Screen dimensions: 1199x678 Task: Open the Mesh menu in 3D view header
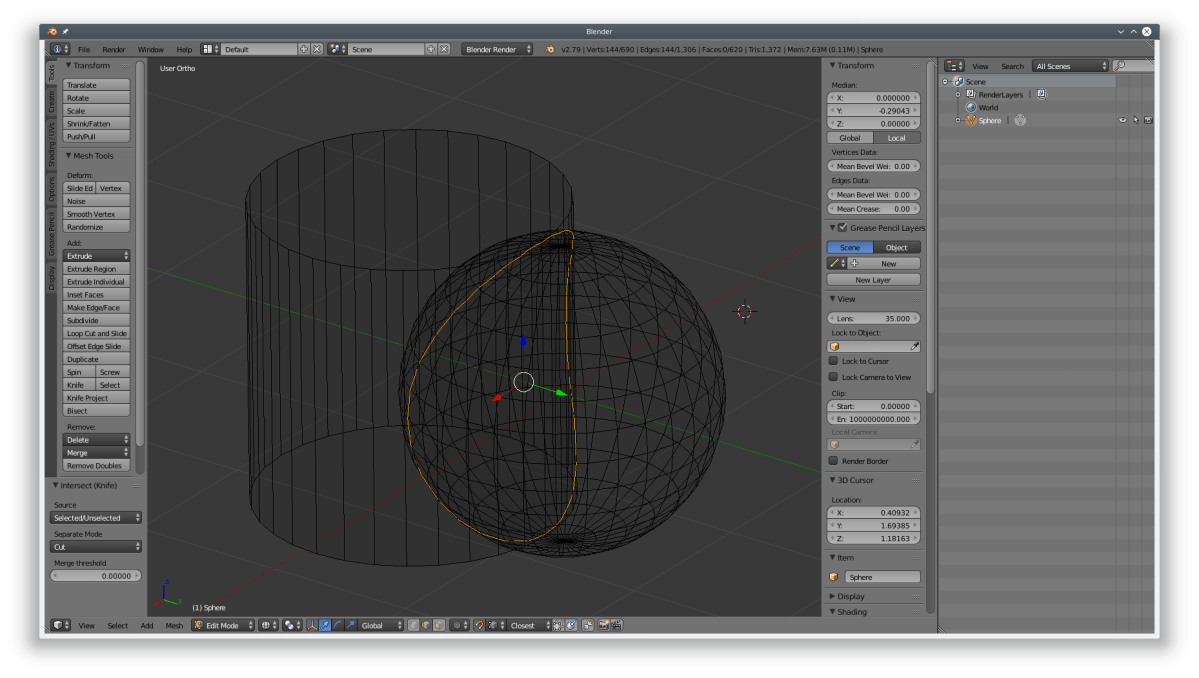174,625
